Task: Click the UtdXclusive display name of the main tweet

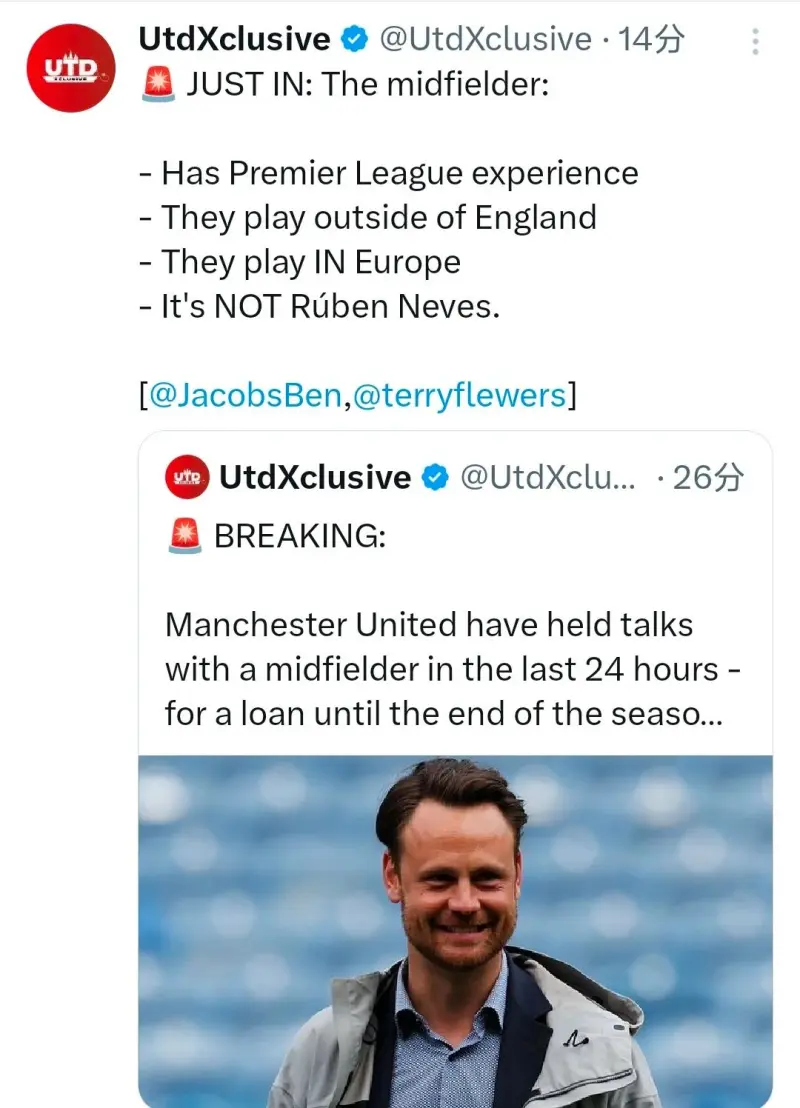Action: click(x=235, y=40)
